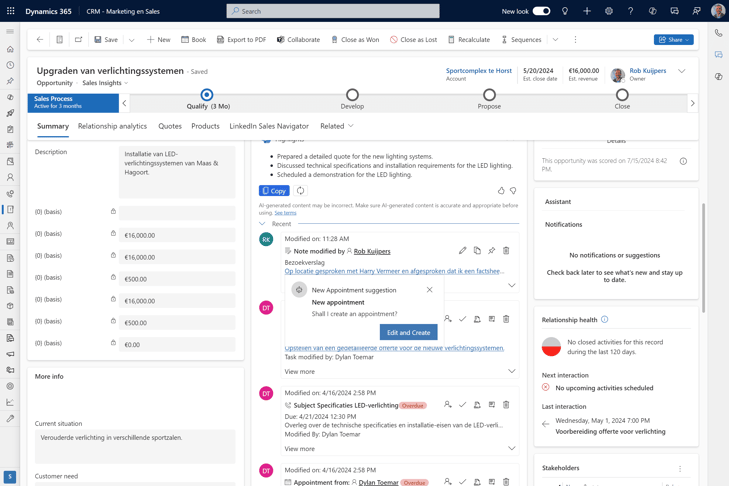The image size is (729, 486).
Task: Select the Propose stage circle
Action: (489, 95)
